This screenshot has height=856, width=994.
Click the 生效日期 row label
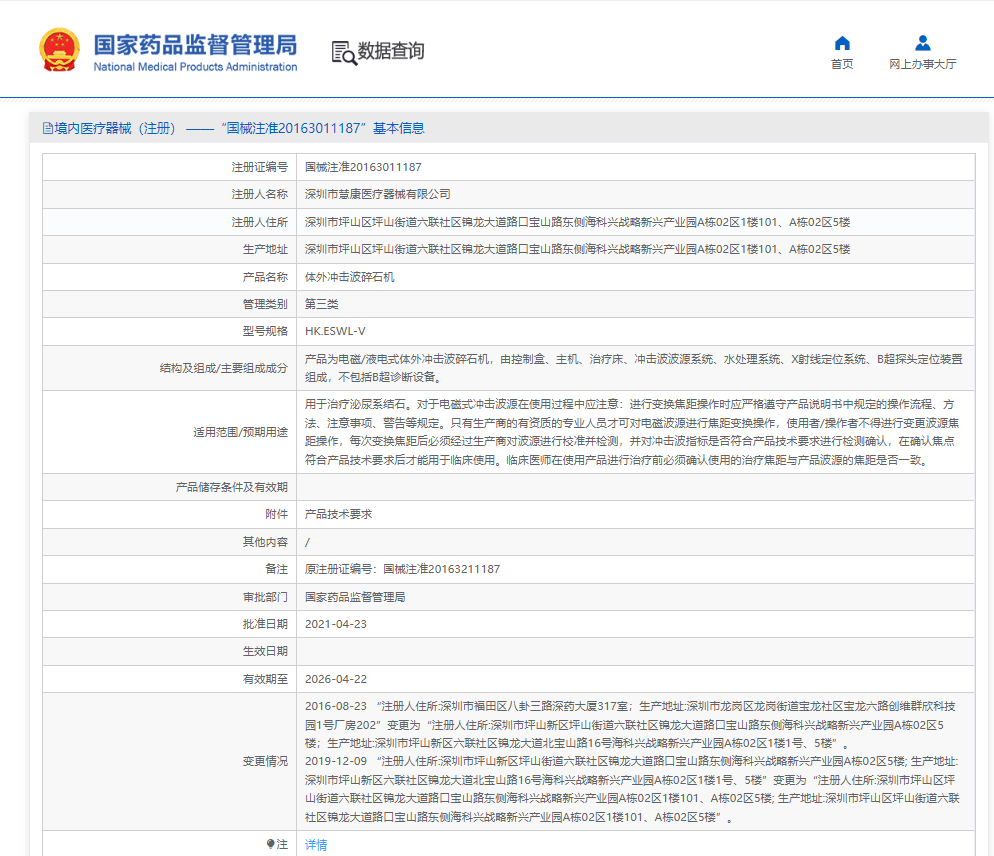[x=265, y=651]
